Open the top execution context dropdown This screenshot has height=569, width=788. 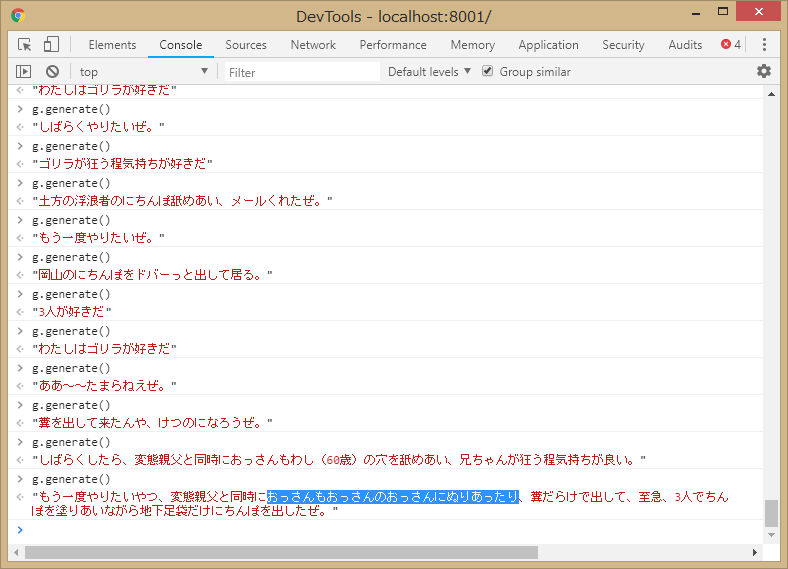(143, 72)
